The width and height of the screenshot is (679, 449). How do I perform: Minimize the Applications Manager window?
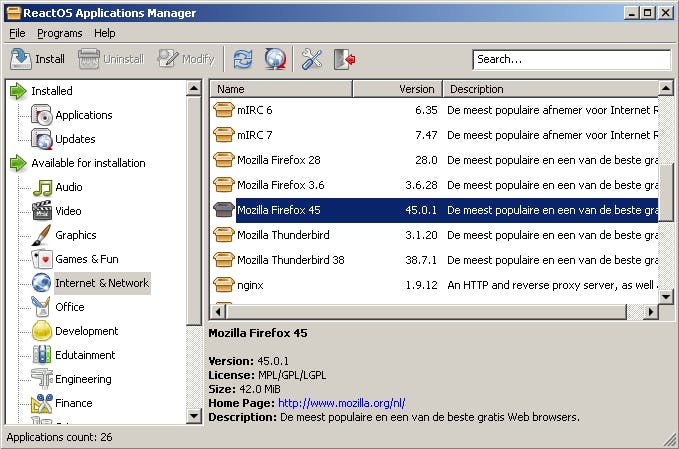tap(632, 13)
